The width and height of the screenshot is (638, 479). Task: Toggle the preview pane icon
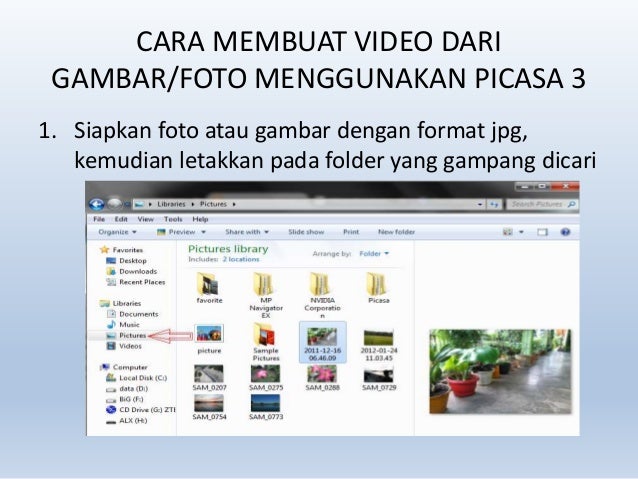542,232
